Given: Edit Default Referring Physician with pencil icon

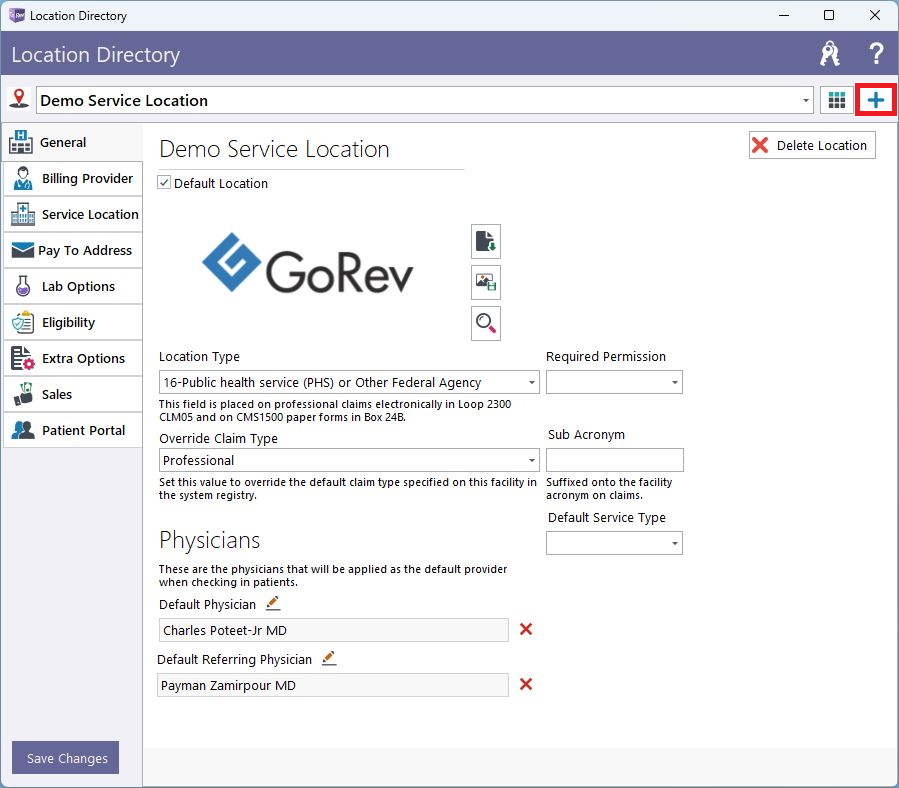Looking at the screenshot, I should tap(329, 658).
